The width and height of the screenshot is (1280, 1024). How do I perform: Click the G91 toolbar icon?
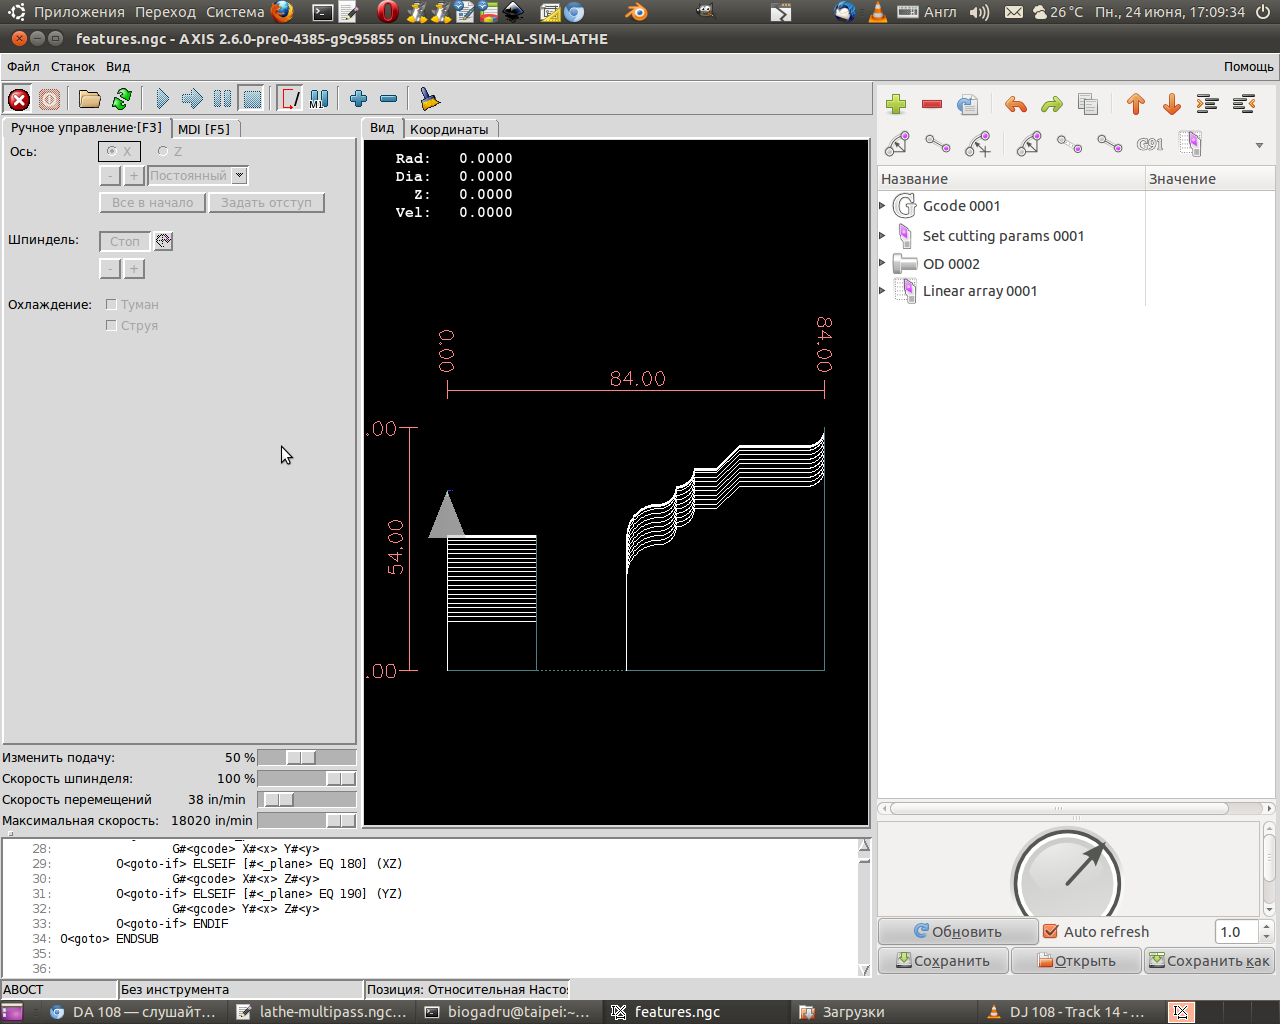click(1149, 144)
